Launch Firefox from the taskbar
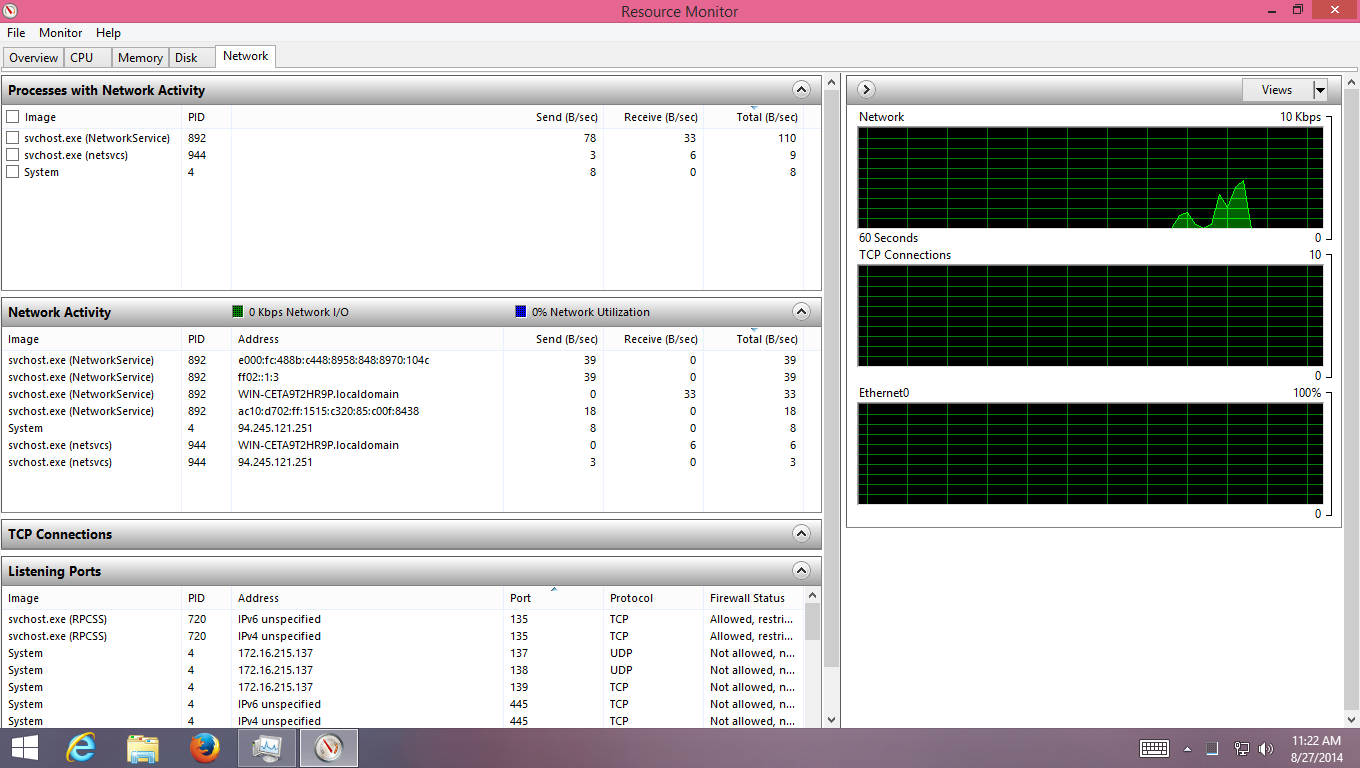The height and width of the screenshot is (768, 1360). [204, 747]
